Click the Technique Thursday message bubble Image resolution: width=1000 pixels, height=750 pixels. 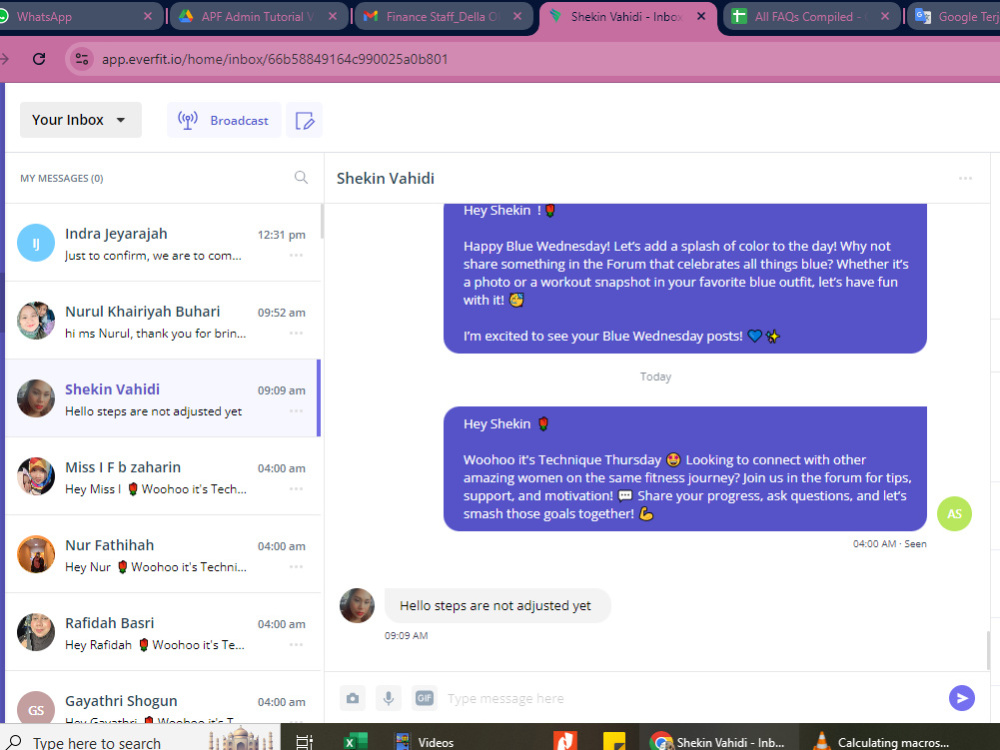[x=685, y=469]
